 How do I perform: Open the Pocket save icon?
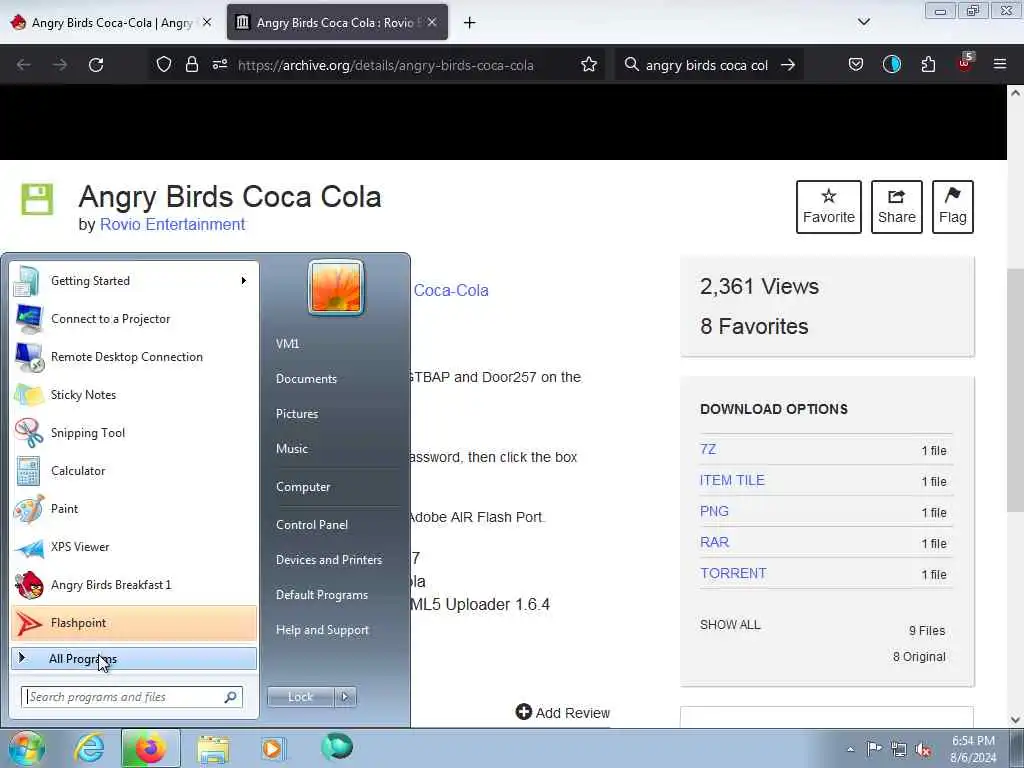[x=856, y=64]
